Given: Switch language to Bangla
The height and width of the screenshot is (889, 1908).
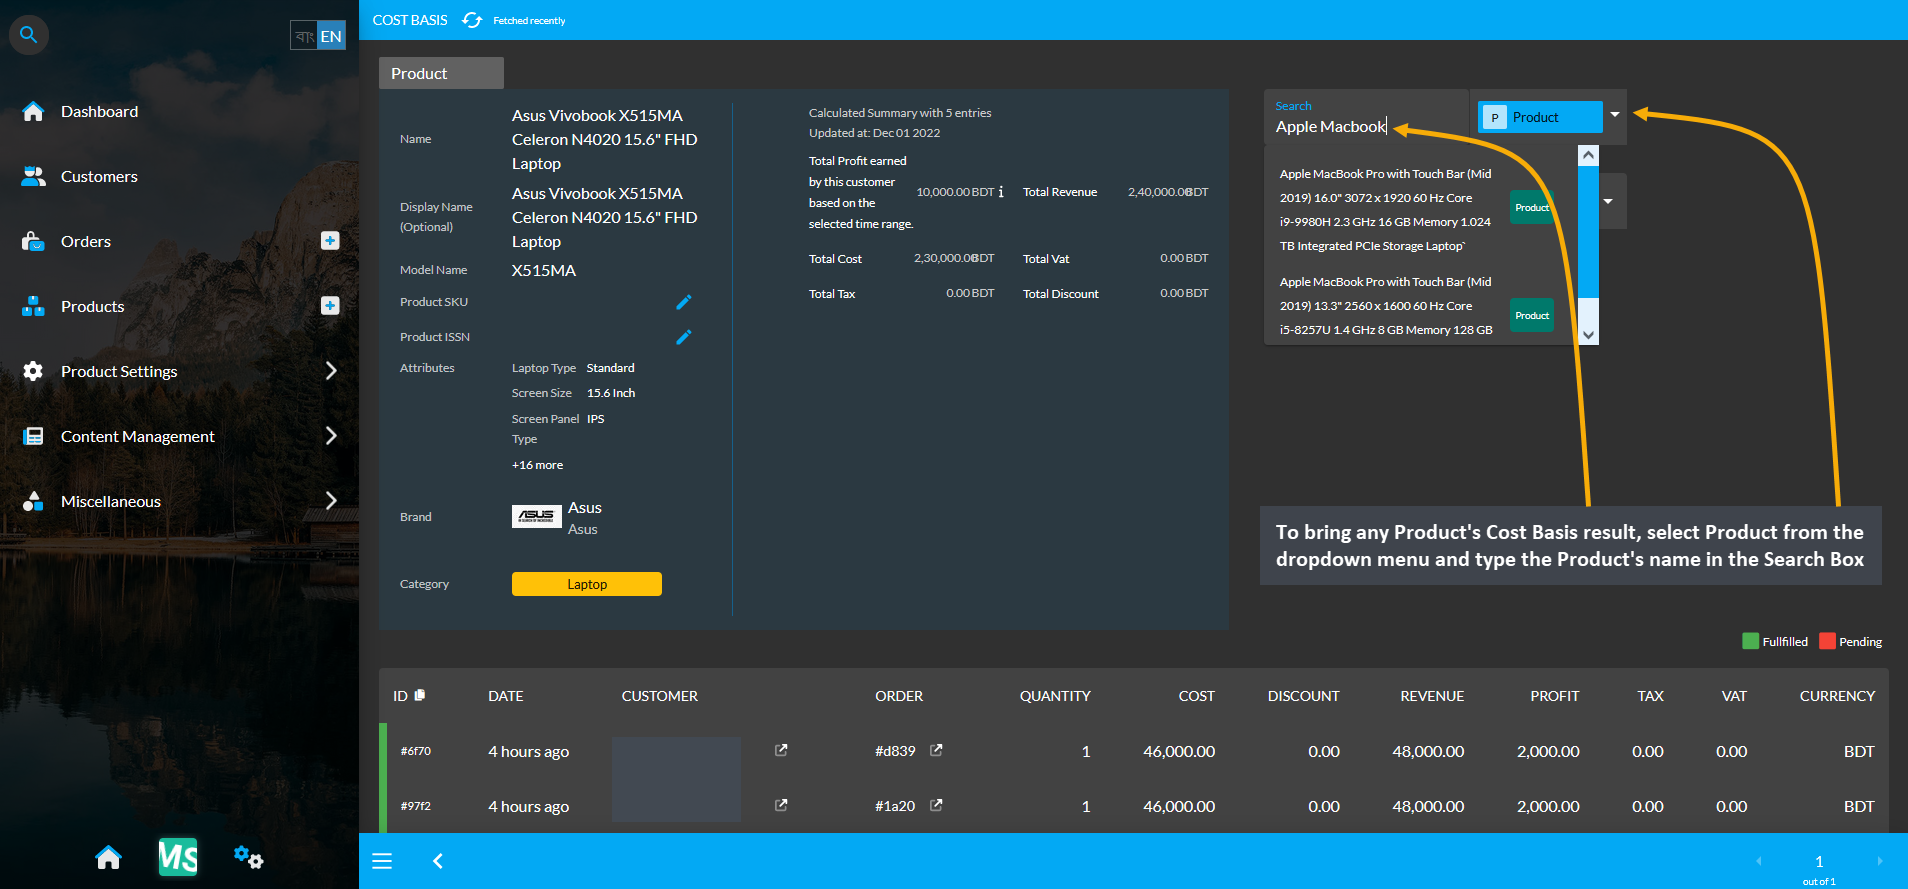Looking at the screenshot, I should (x=304, y=36).
